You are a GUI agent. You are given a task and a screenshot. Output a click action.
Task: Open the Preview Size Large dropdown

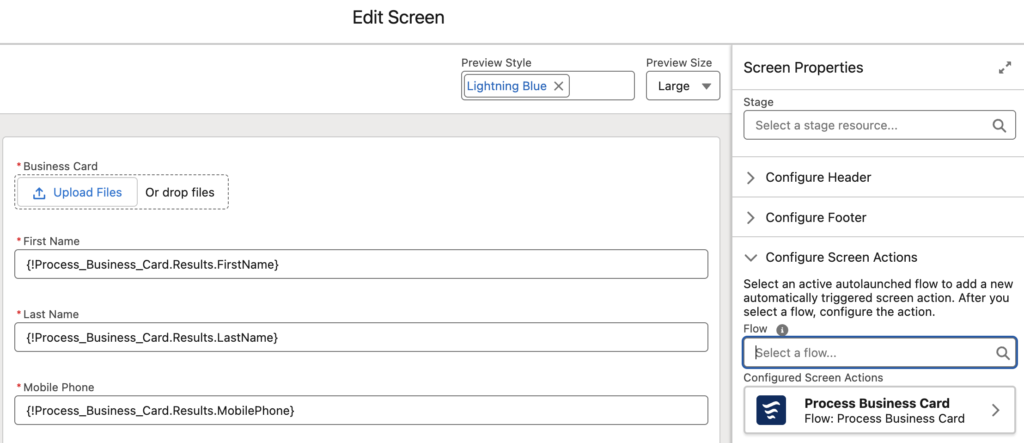point(683,86)
